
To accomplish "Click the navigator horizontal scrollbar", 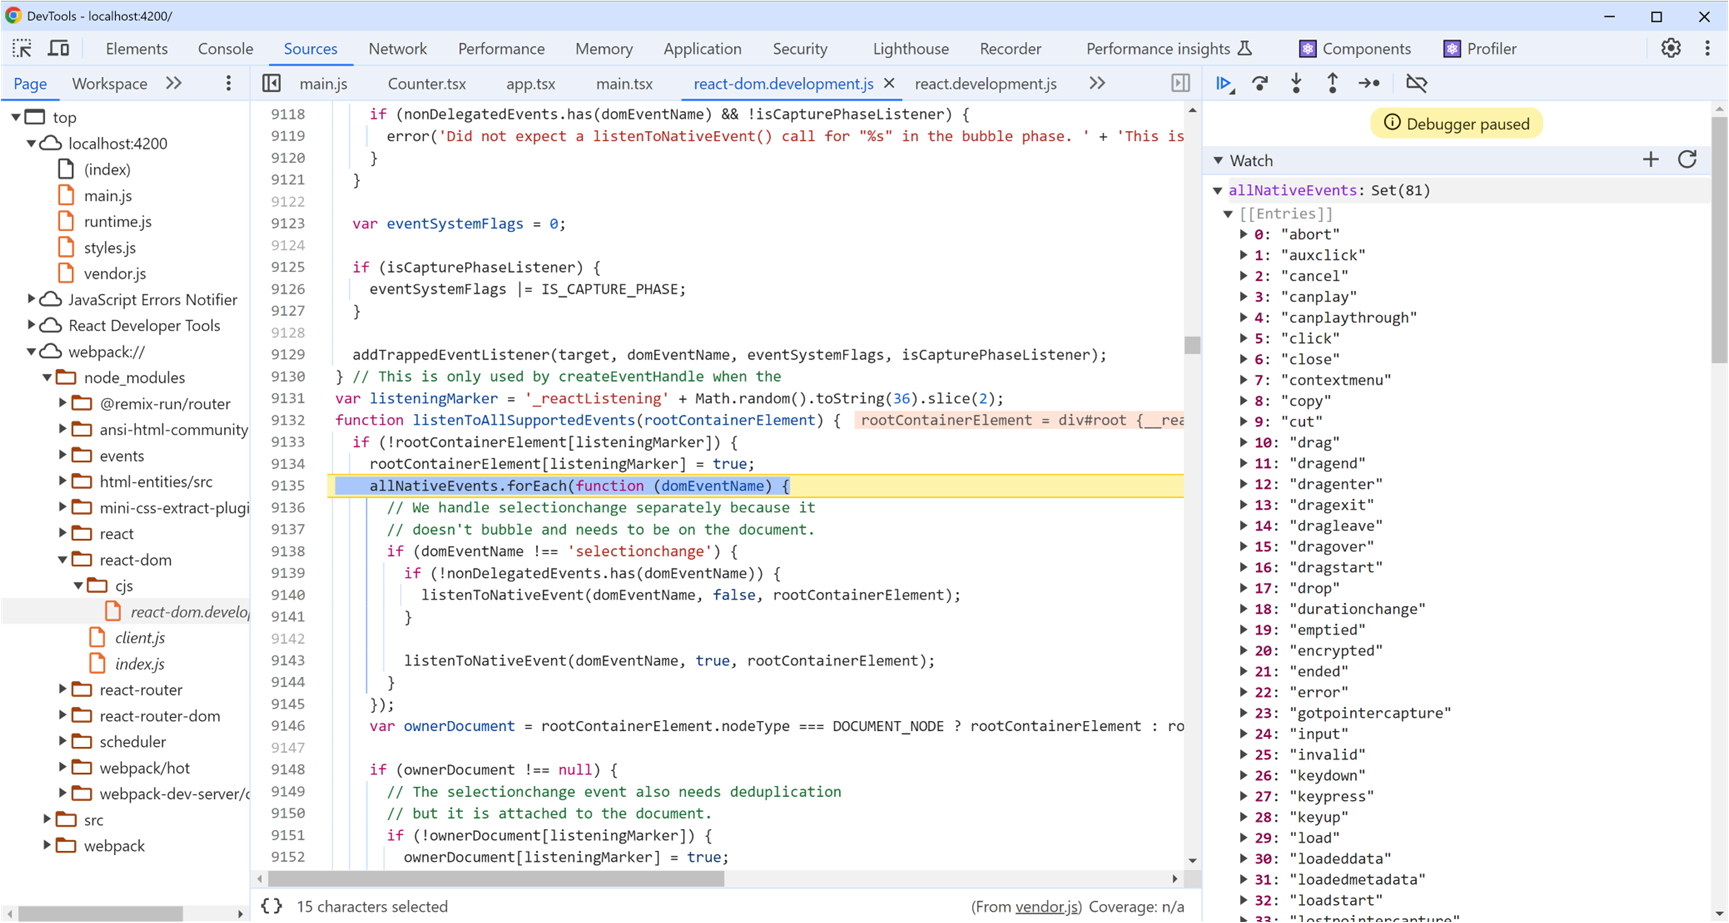I will coord(100,914).
